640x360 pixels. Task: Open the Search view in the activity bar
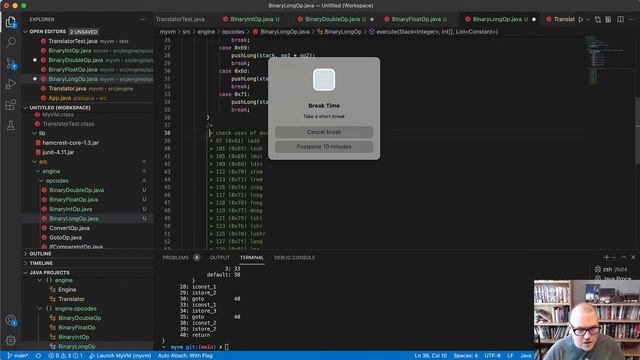tap(11, 42)
